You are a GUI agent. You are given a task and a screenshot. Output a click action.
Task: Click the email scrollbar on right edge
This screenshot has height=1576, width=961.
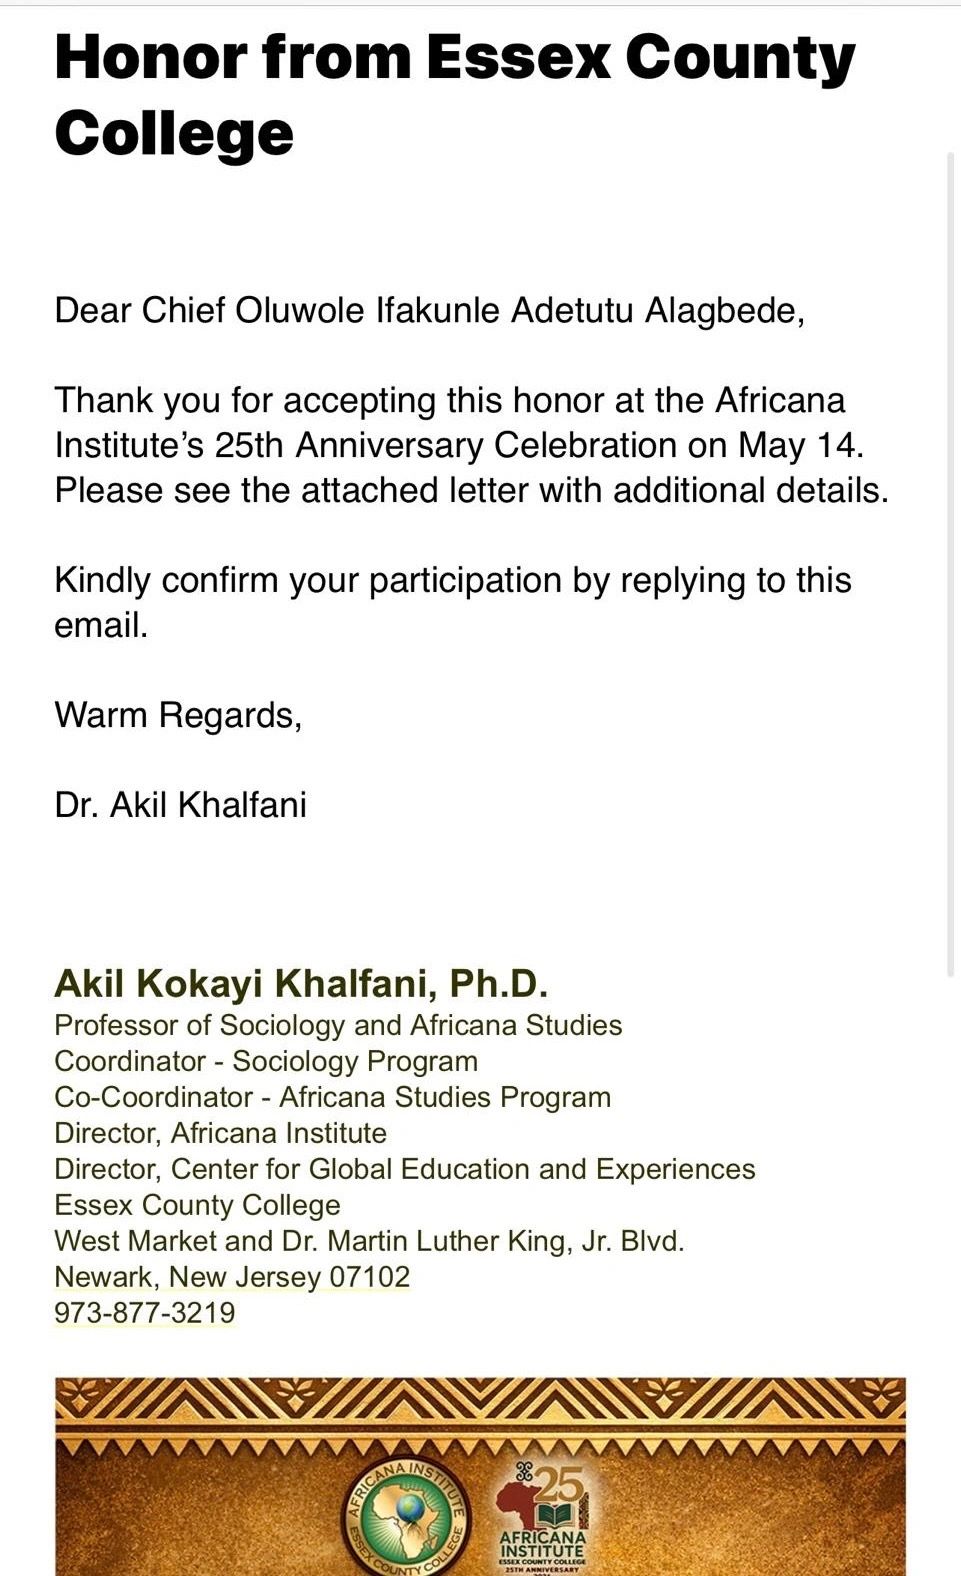point(951,565)
